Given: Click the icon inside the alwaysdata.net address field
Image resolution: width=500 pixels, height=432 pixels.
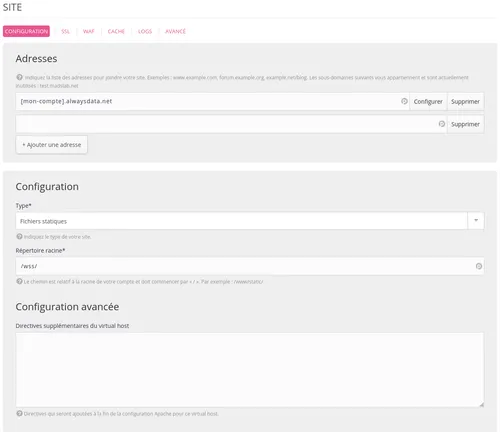Looking at the screenshot, I should pyautogui.click(x=404, y=101).
